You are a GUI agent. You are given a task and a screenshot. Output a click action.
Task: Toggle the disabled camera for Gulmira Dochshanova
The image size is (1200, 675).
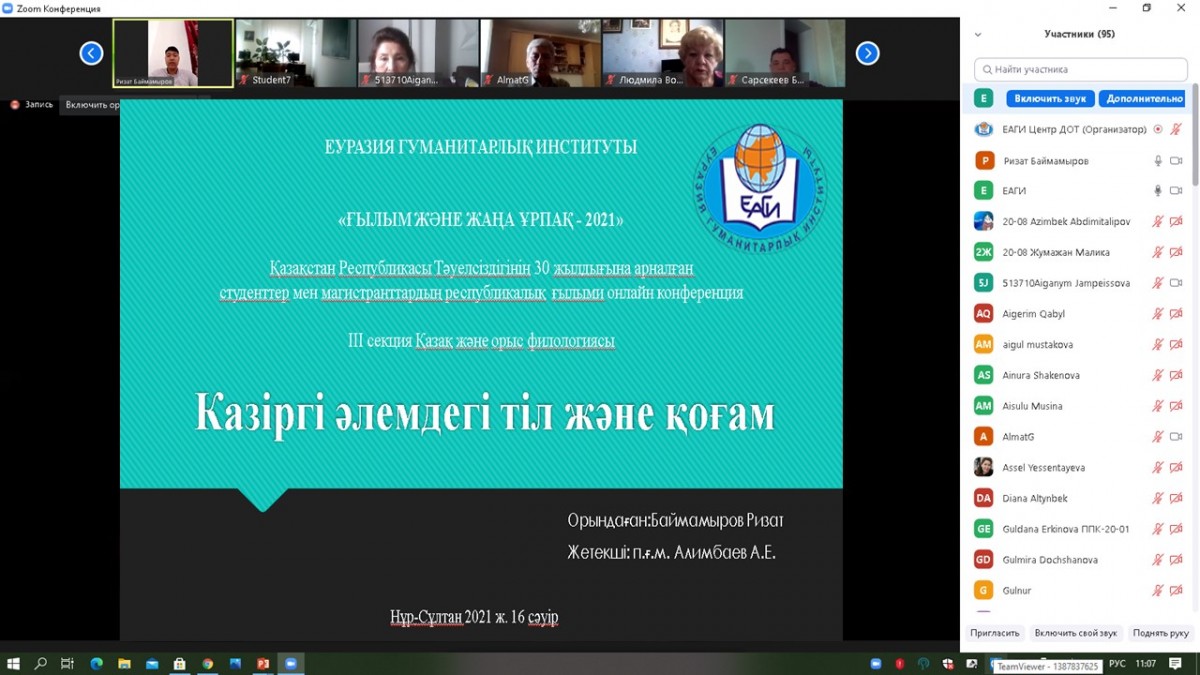[x=1176, y=560]
